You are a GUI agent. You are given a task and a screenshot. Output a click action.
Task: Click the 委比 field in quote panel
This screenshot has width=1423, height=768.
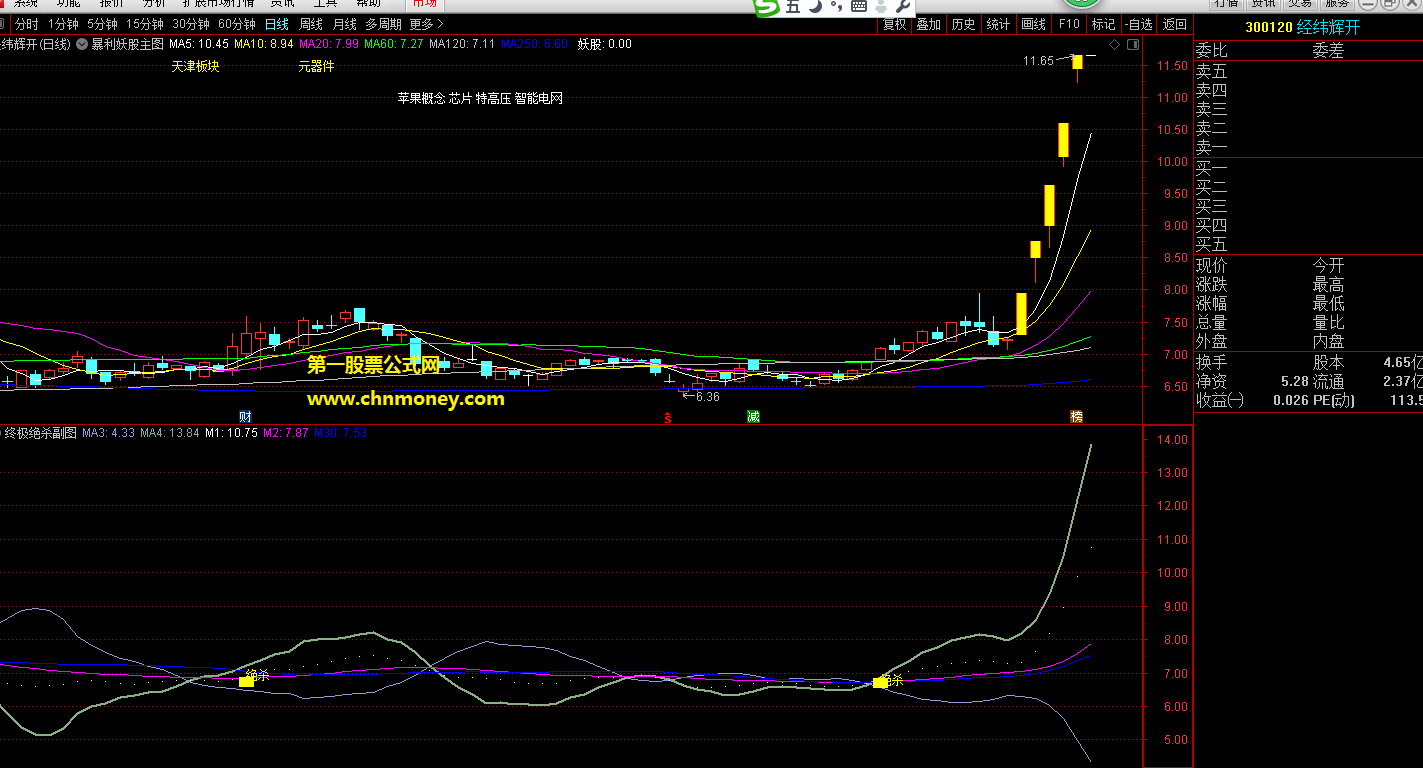[1212, 51]
